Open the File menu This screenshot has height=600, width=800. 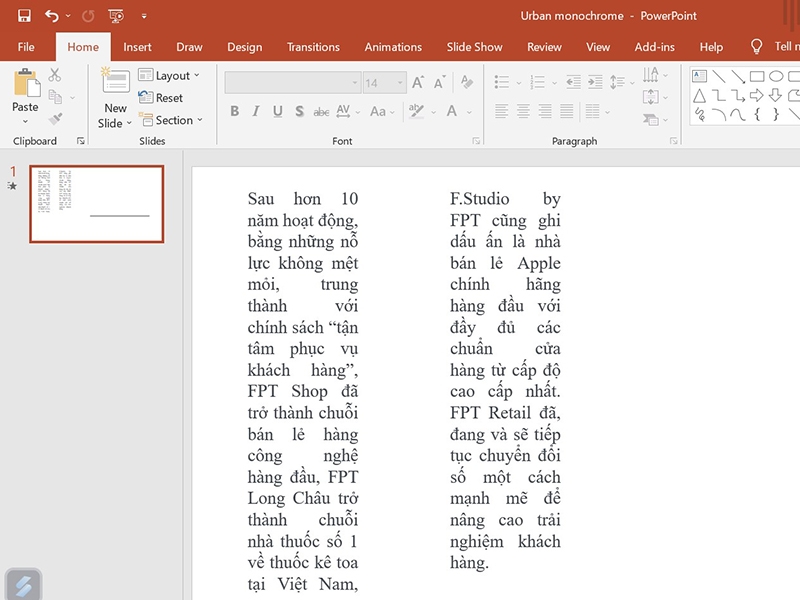[26, 47]
